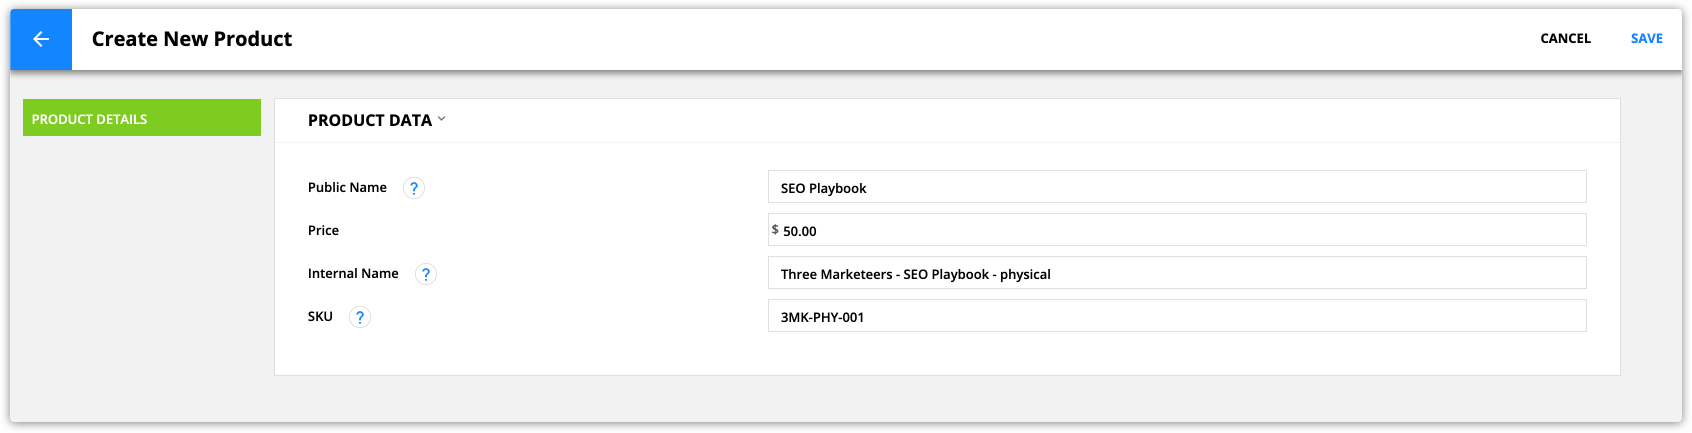This screenshot has height=433, width=1692.
Task: Go back using the blue arrow button
Action: pos(41,39)
